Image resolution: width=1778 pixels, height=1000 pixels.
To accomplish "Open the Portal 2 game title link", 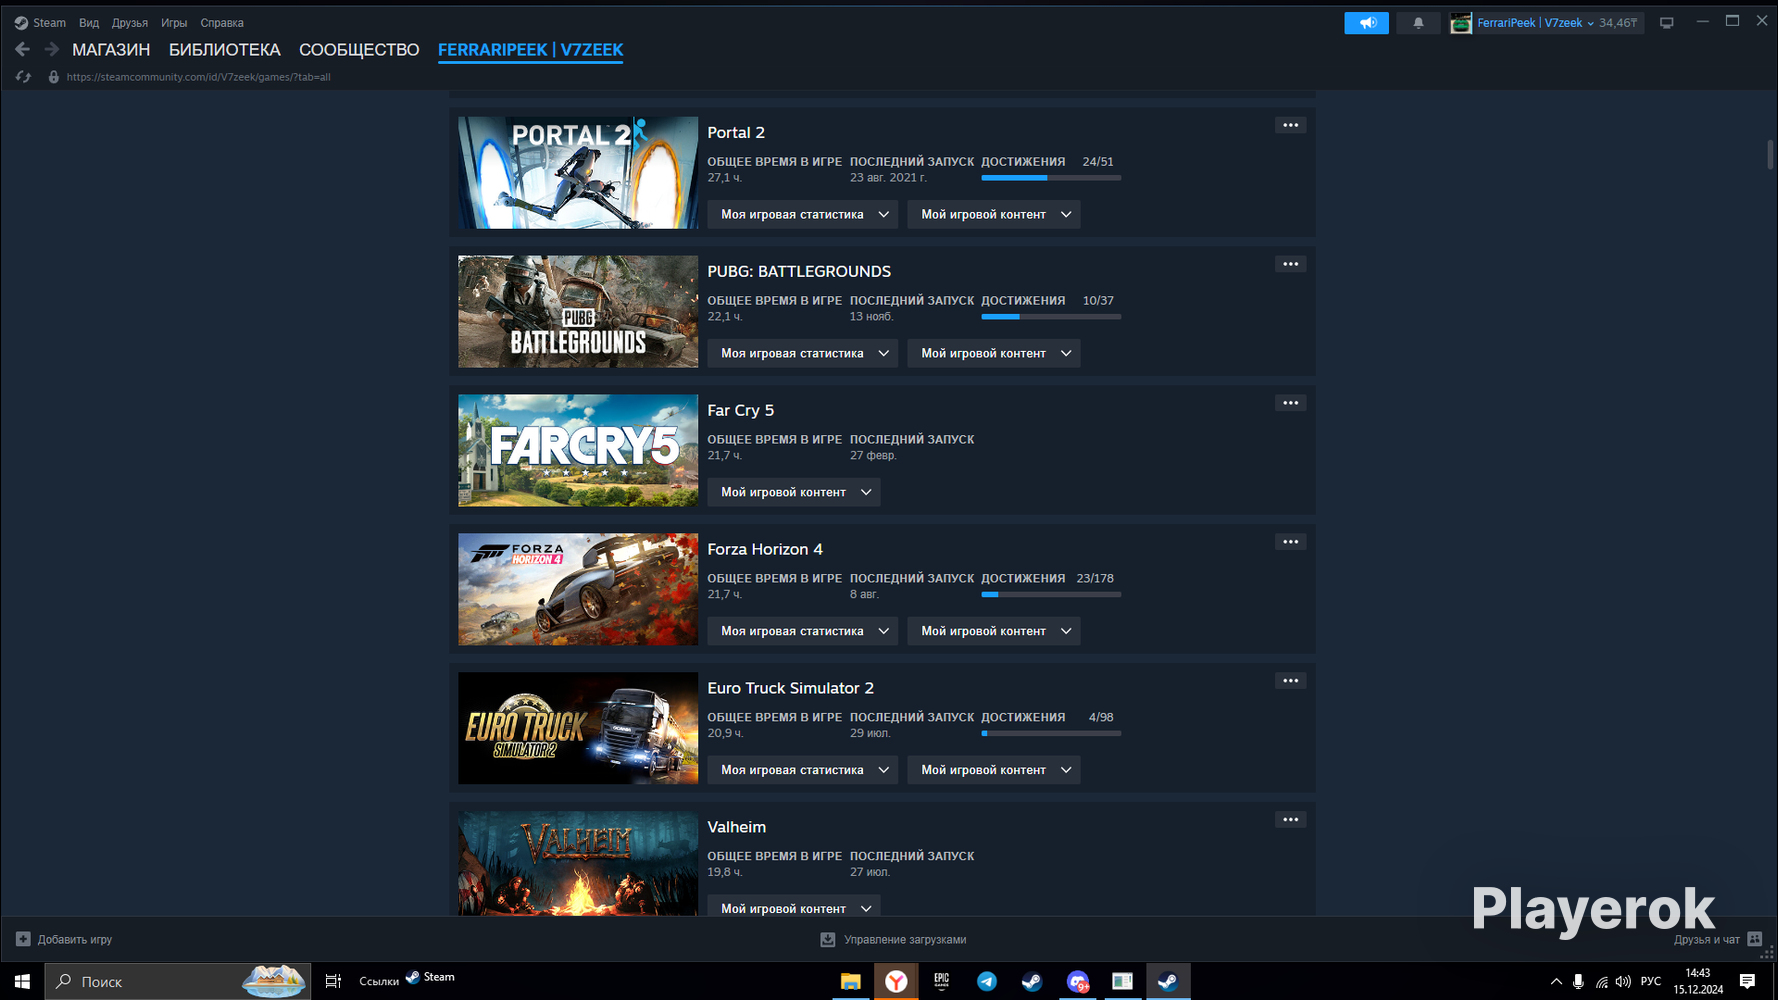I will coord(736,132).
